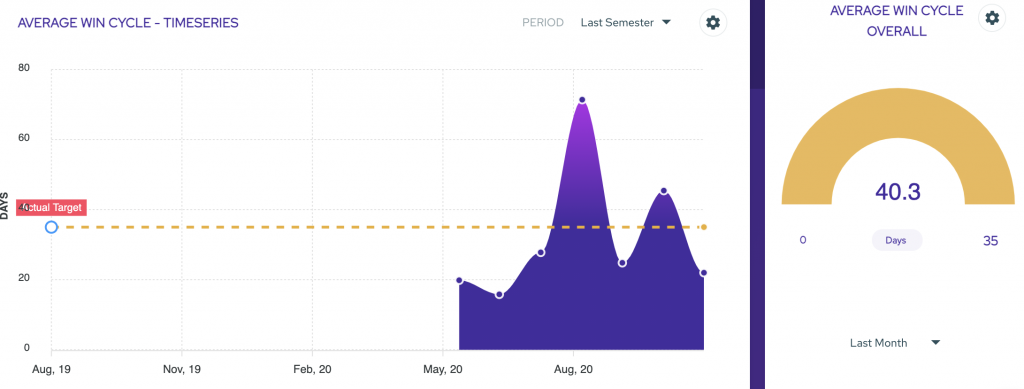This screenshot has height=389, width=1024.
Task: Click the lowest data point near 15 days
Action: [500, 295]
